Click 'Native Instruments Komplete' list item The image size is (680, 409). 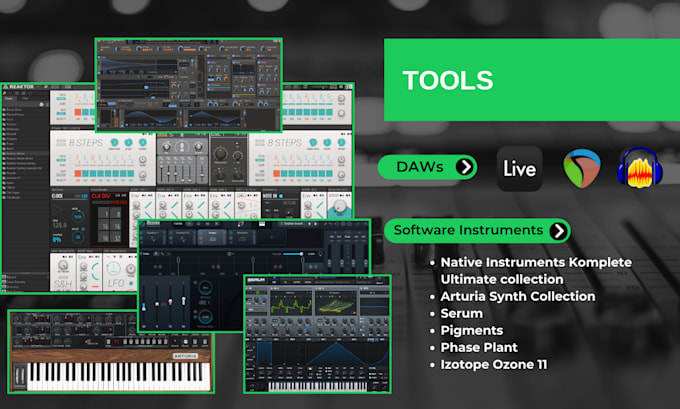tap(536, 262)
